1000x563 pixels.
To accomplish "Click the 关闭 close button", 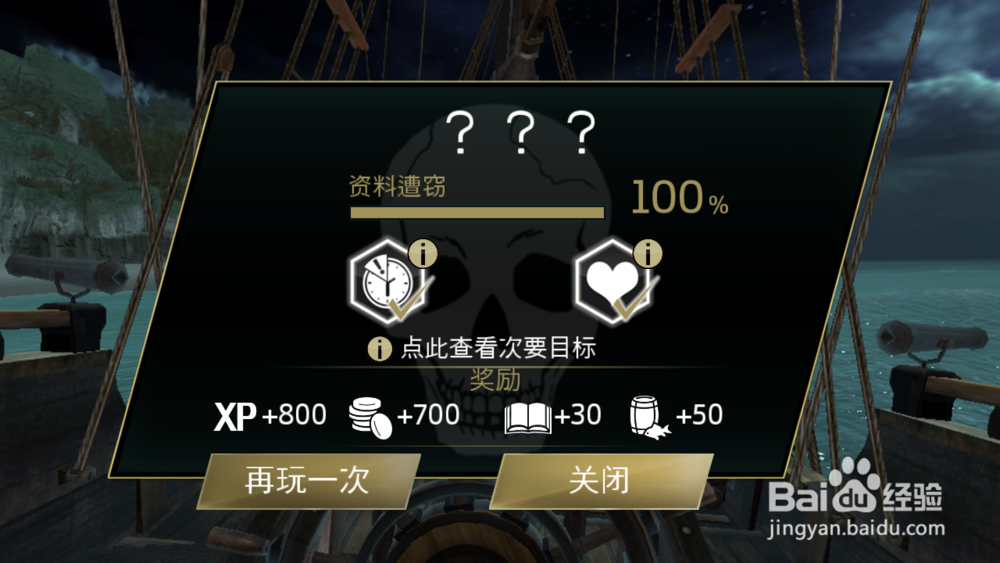I will (x=601, y=481).
